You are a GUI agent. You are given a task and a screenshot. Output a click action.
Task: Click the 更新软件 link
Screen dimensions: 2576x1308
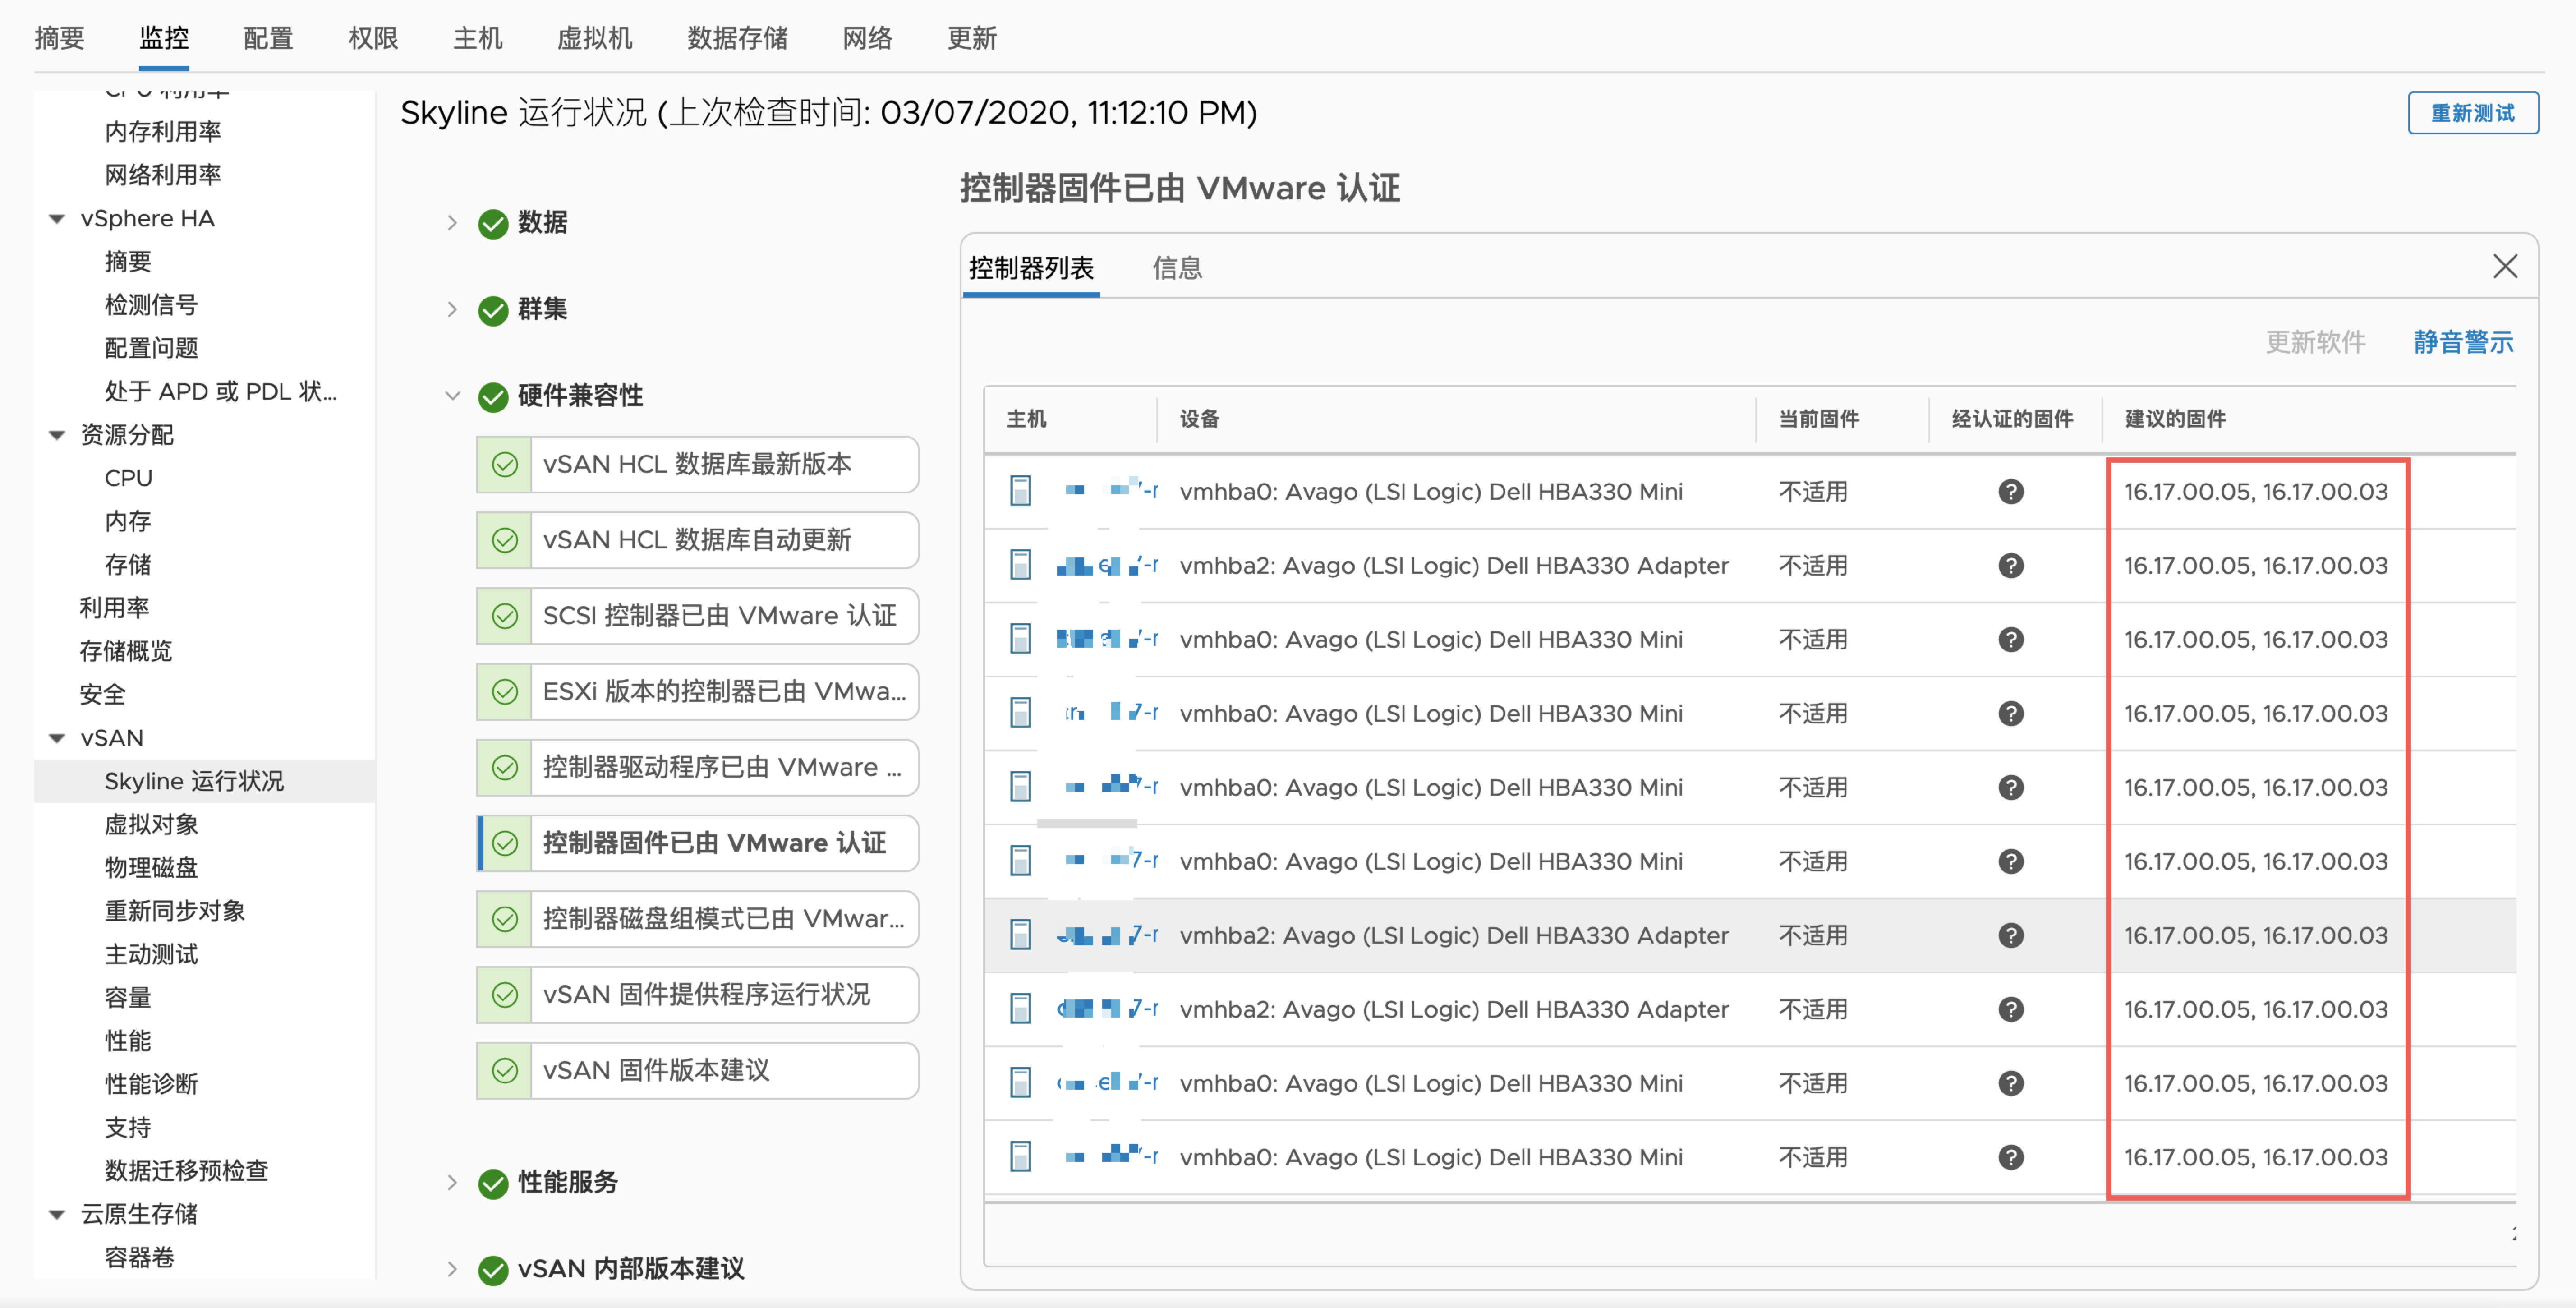click(x=2315, y=342)
